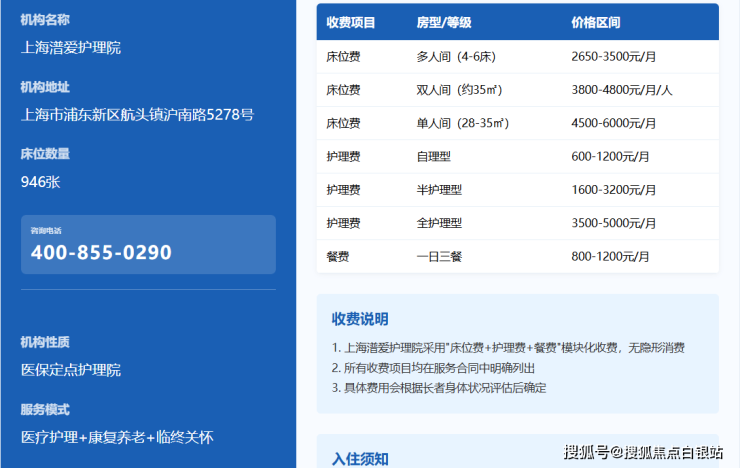Viewport: 740px width, 468px height.
Task: Click the 价格区间 column header
Action: coord(596,23)
